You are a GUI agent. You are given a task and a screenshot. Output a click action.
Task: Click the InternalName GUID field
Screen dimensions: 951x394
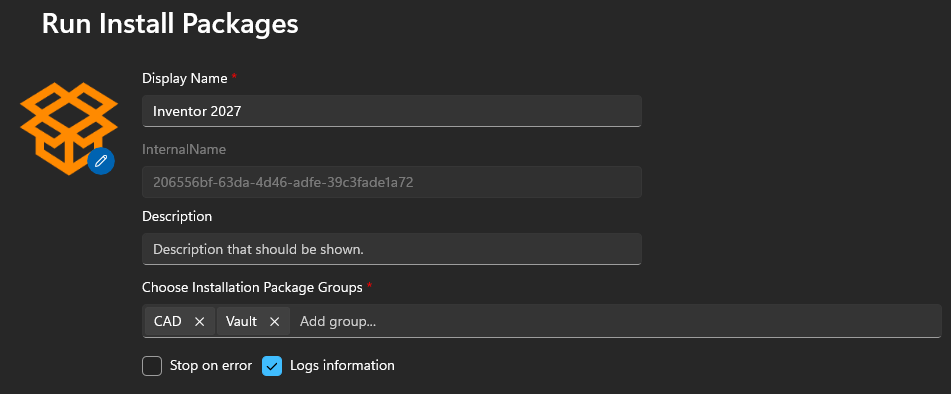pos(392,182)
